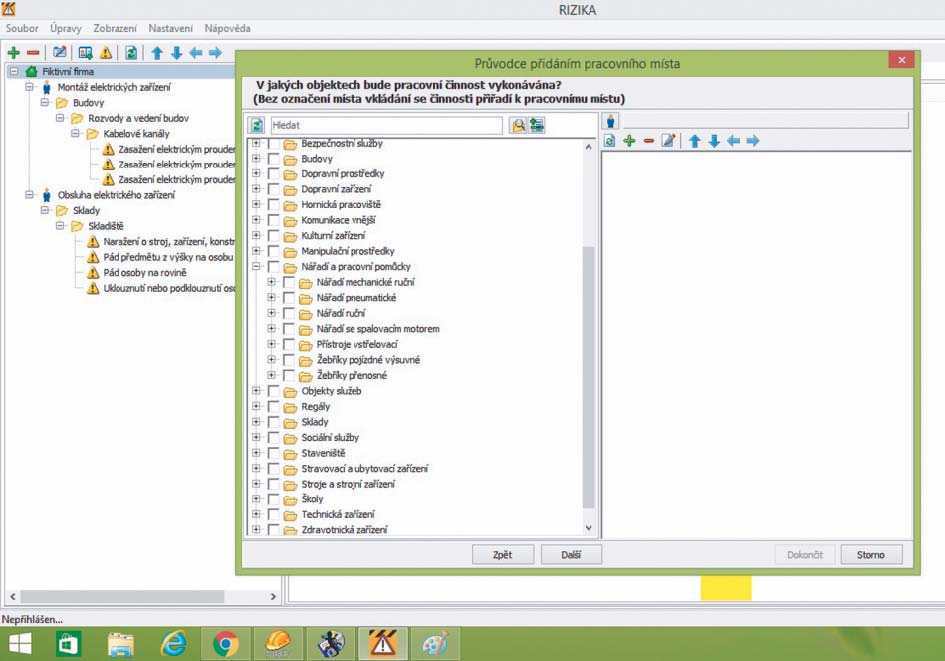This screenshot has height=661, width=945.
Task: Open the Nastavení menu
Action: (171, 28)
